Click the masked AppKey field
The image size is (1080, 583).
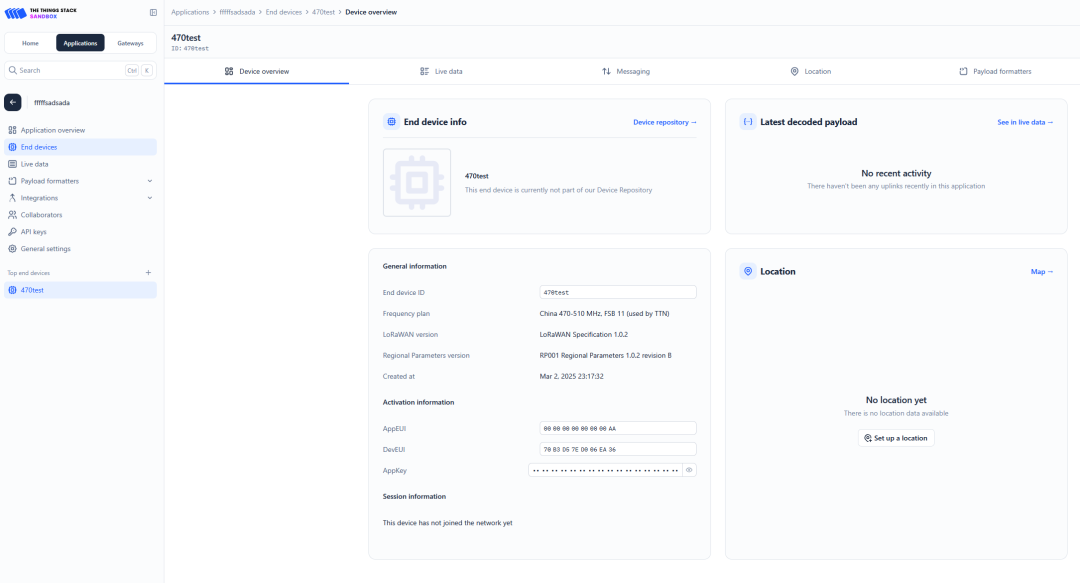point(605,470)
